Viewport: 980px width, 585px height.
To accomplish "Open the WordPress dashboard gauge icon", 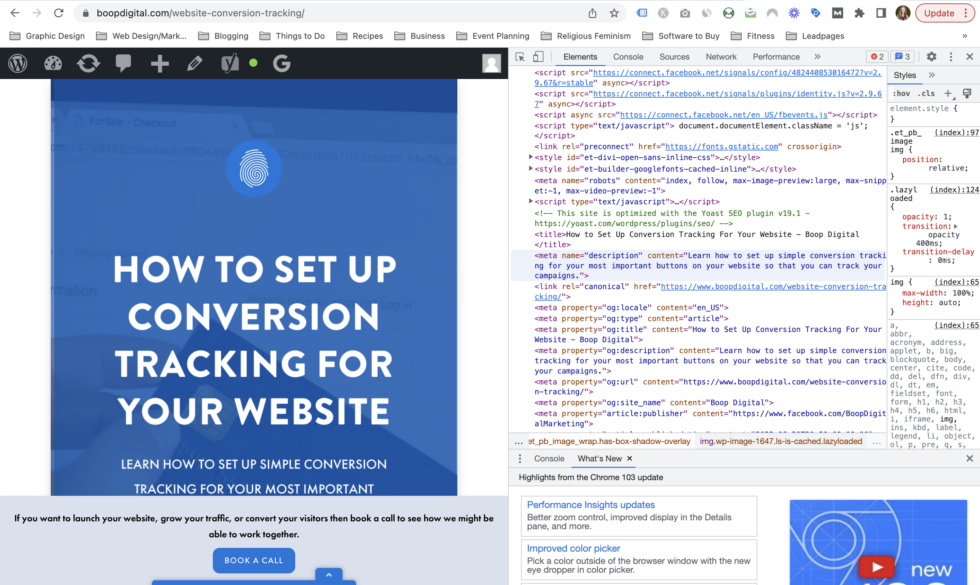I will pos(53,63).
